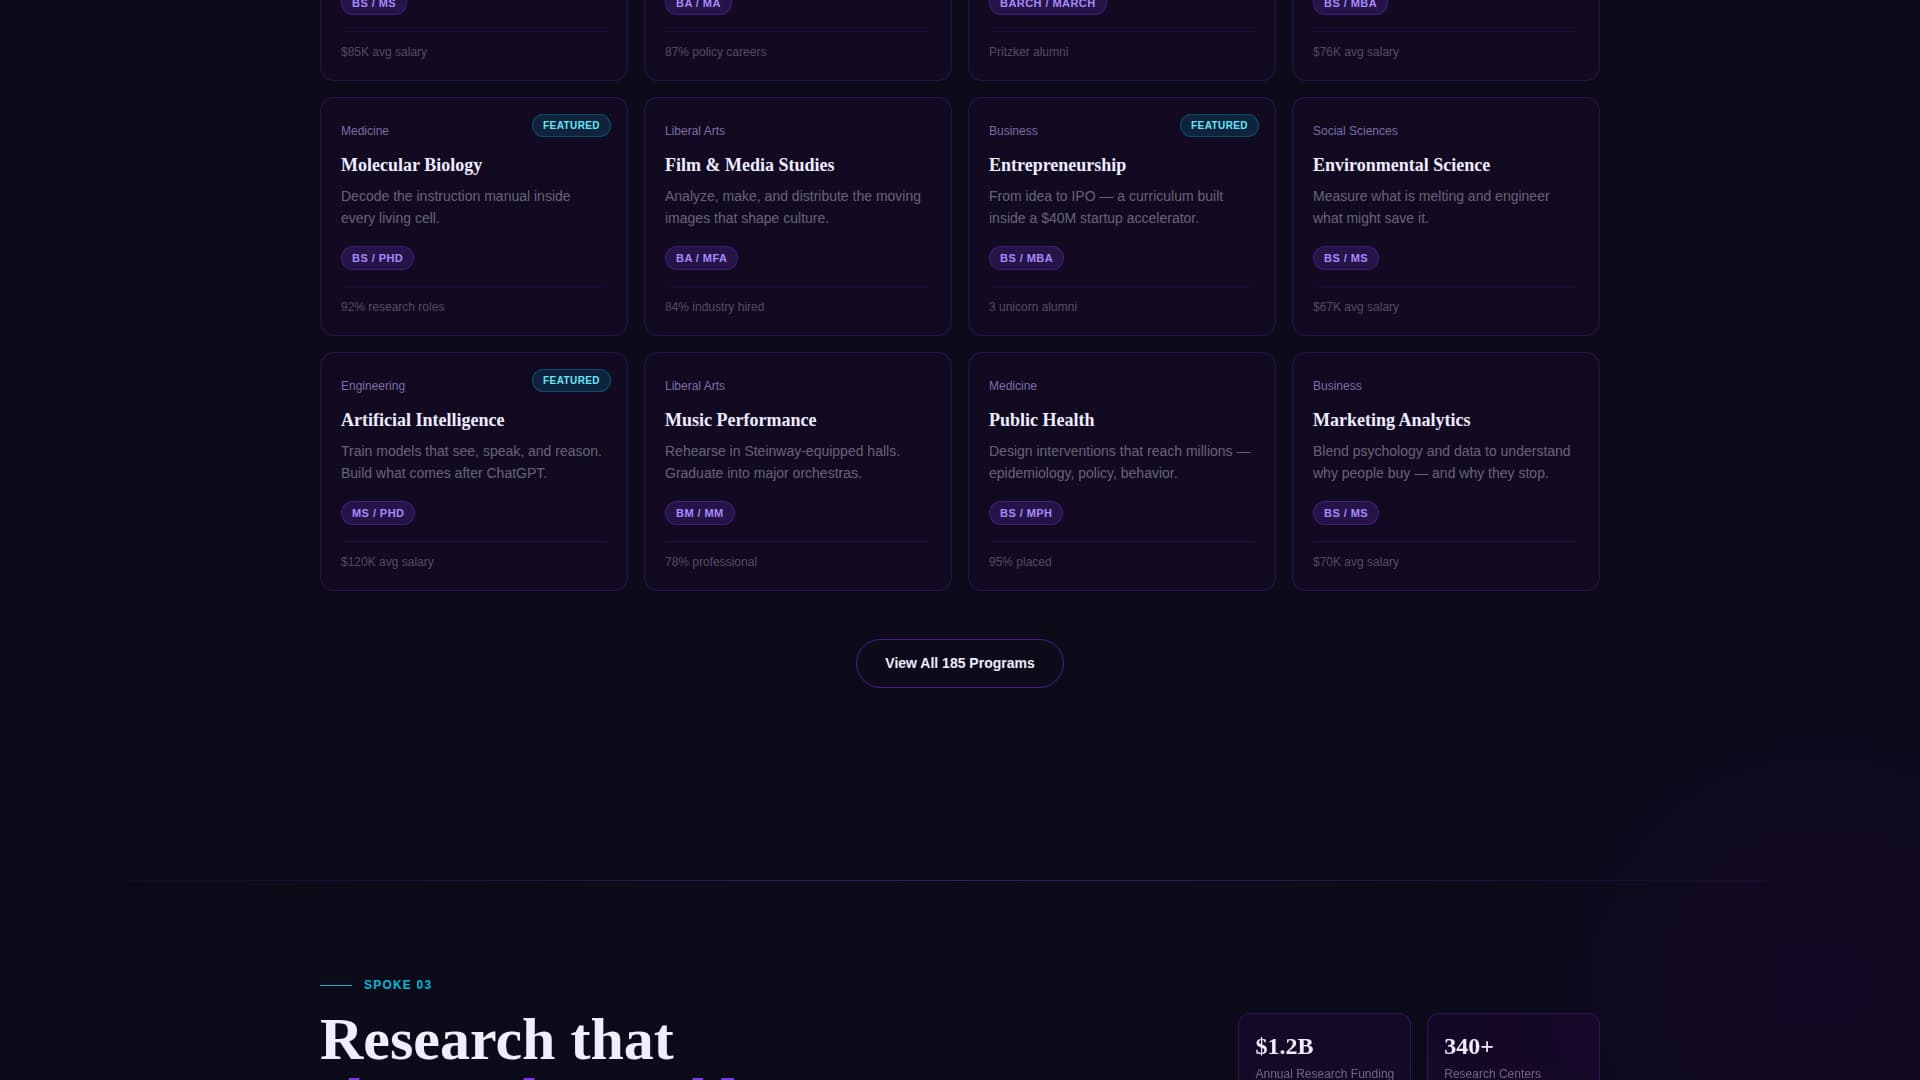Select the BS / MPH degree tag

pyautogui.click(x=1026, y=513)
